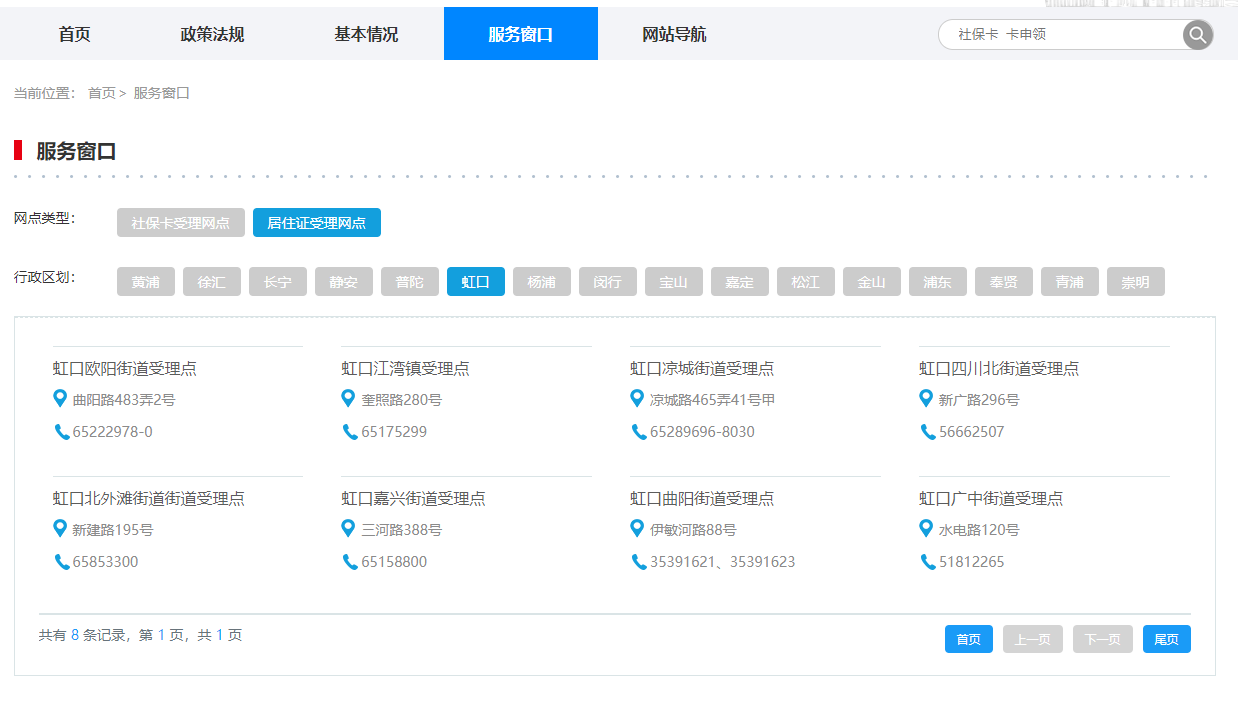Viewport: 1238px width, 708px height.
Task: Open the 基本情况 navigation tab
Action: pos(366,34)
